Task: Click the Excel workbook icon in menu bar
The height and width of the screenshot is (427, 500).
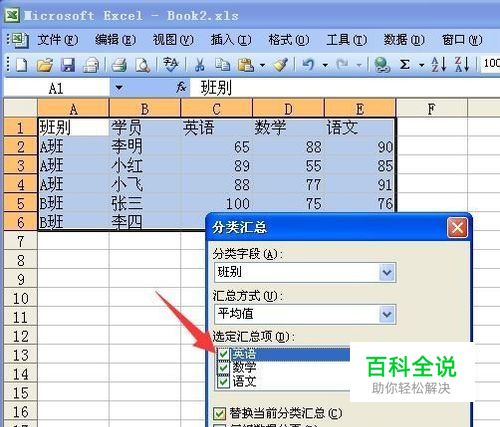Action: [x=19, y=40]
